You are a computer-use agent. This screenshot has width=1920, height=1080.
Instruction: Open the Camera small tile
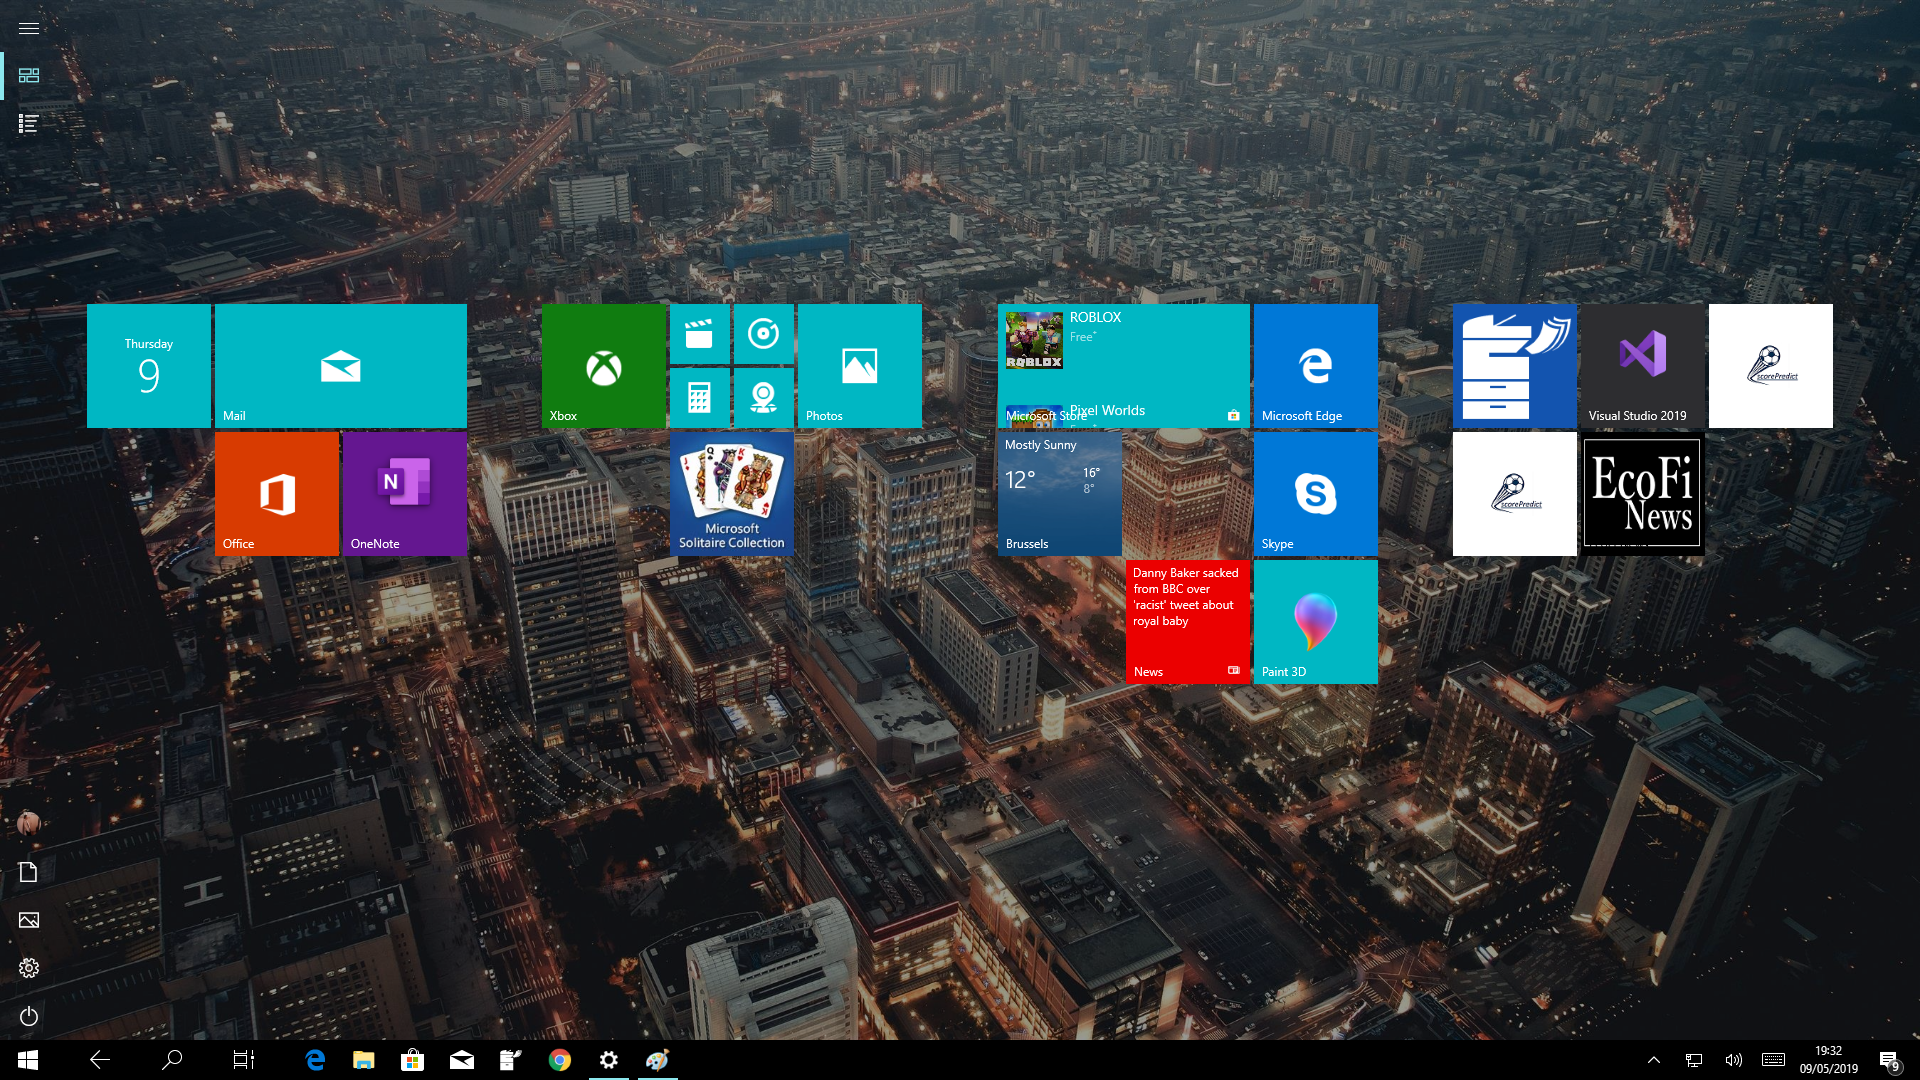click(763, 398)
